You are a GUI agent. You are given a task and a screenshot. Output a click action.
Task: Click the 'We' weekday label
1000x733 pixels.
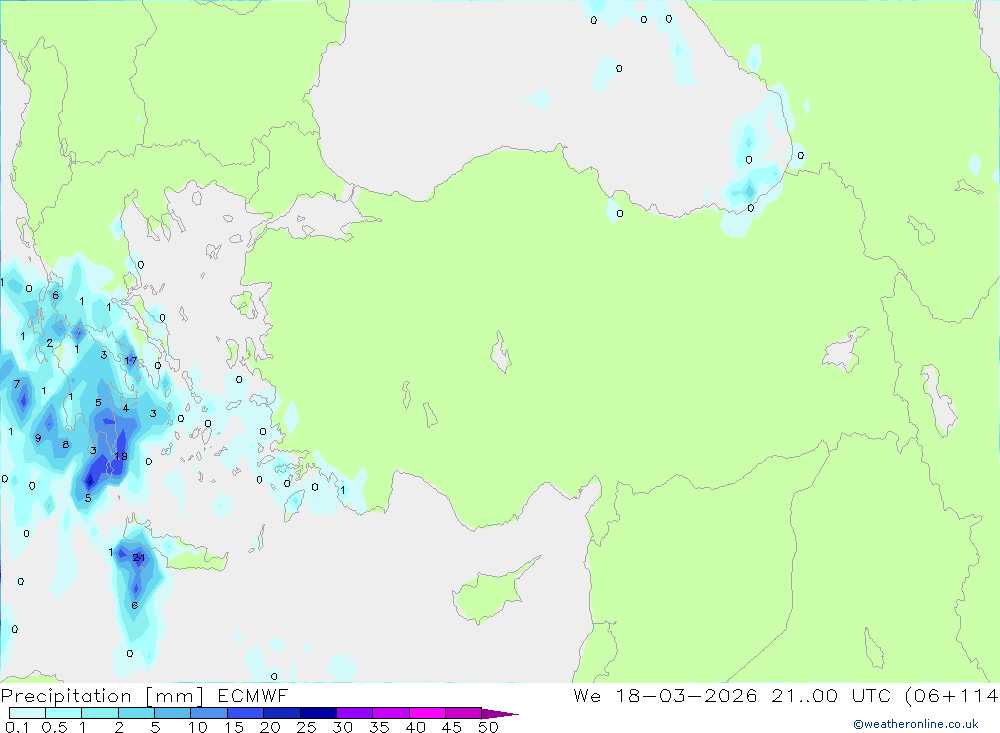click(x=587, y=695)
